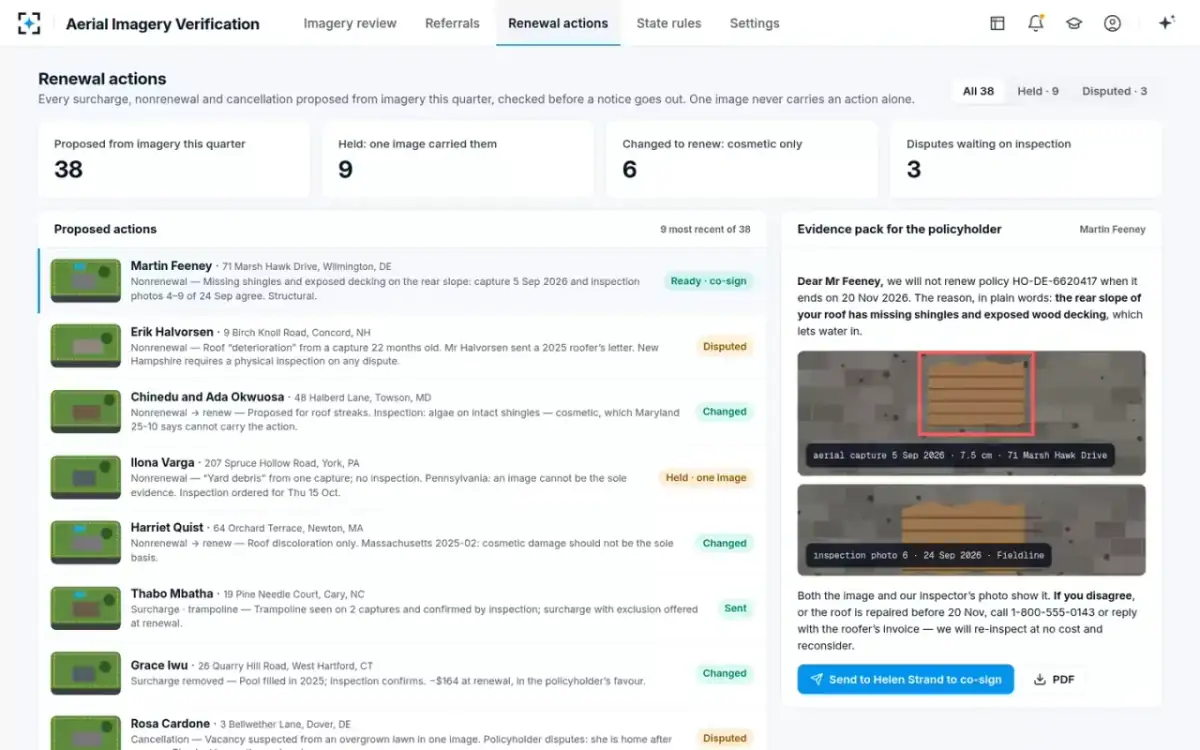This screenshot has height=750, width=1200.
Task: Open Martin Feeney's property thumbnail
Action: pos(85,280)
